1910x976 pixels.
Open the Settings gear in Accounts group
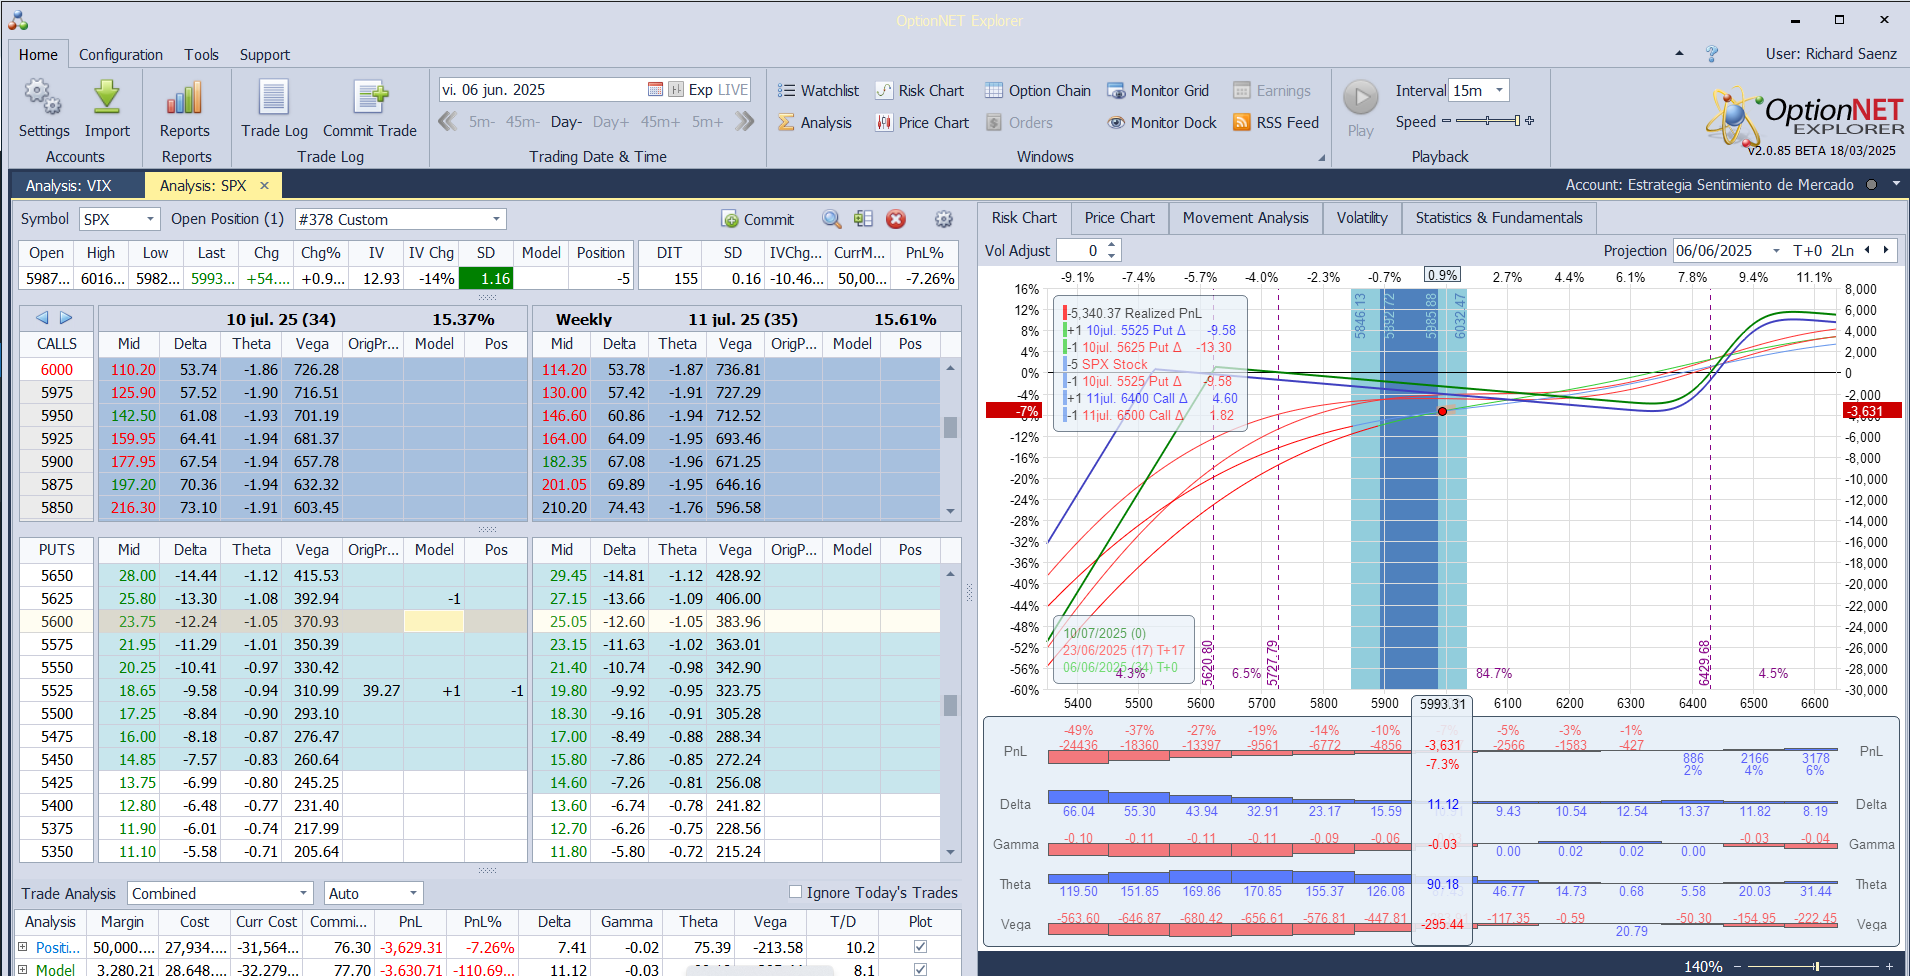(43, 98)
